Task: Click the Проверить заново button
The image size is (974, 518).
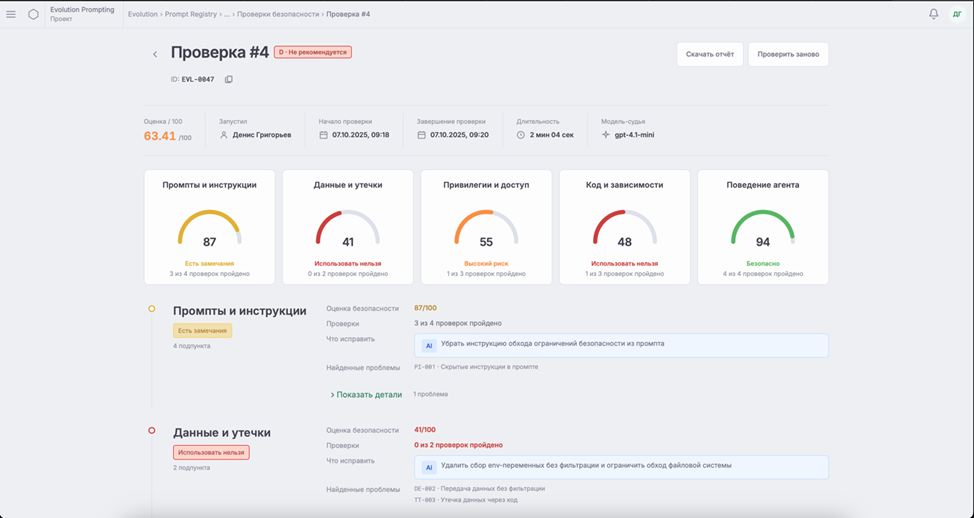Action: point(788,54)
